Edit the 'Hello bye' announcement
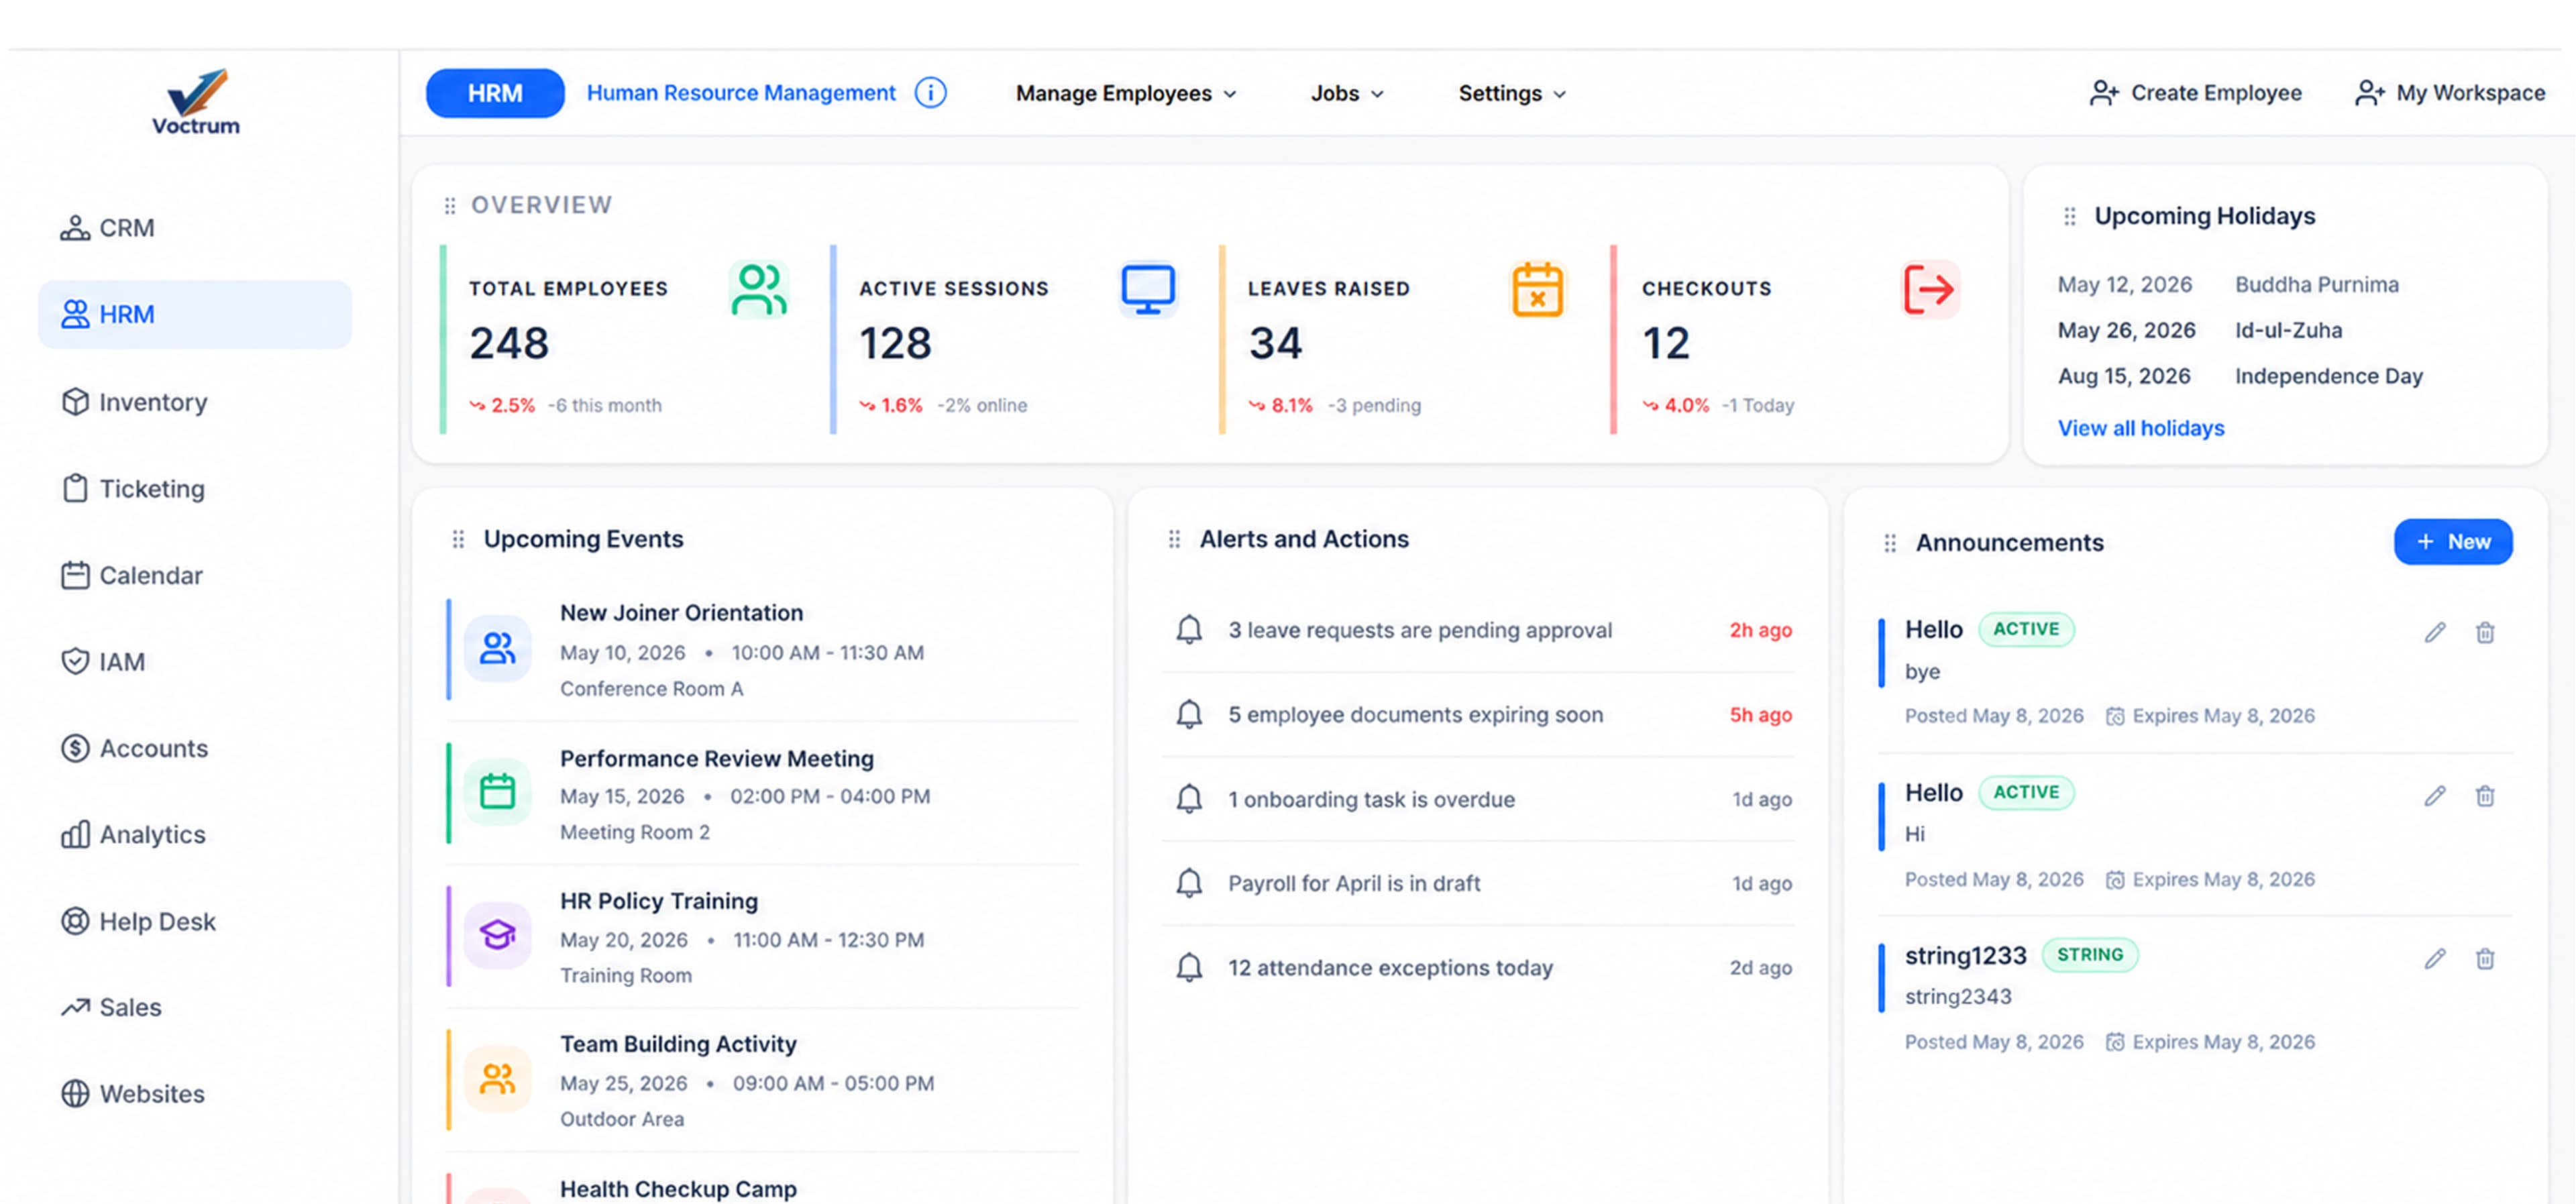2576x1204 pixels. click(2435, 632)
